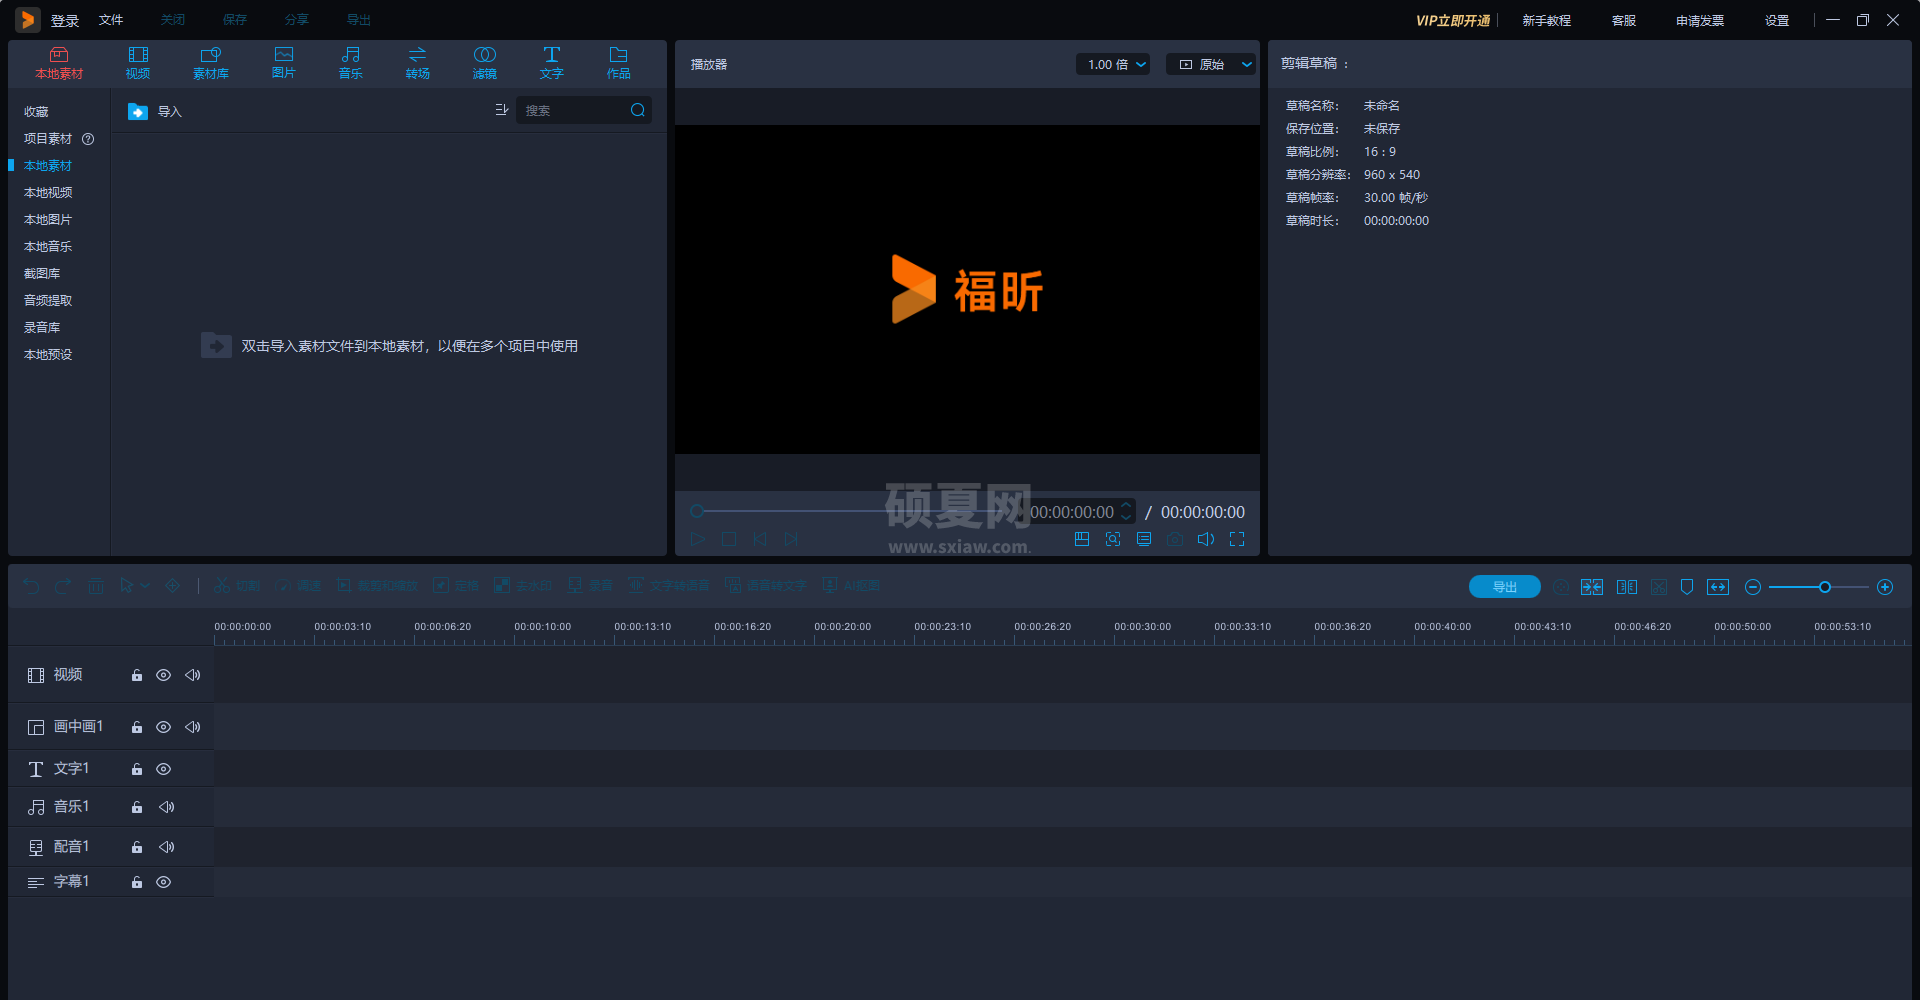
Task: Click the 裁剪和缩放 crop and zoom tool
Action: [x=377, y=586]
